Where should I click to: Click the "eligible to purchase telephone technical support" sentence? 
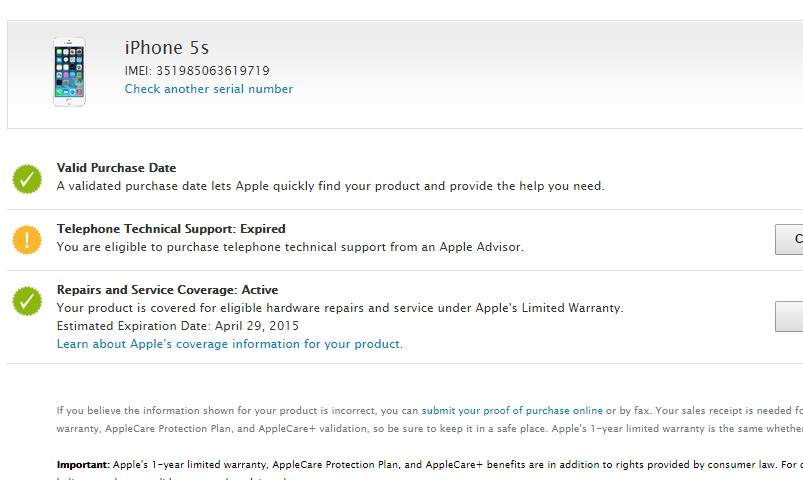point(289,247)
